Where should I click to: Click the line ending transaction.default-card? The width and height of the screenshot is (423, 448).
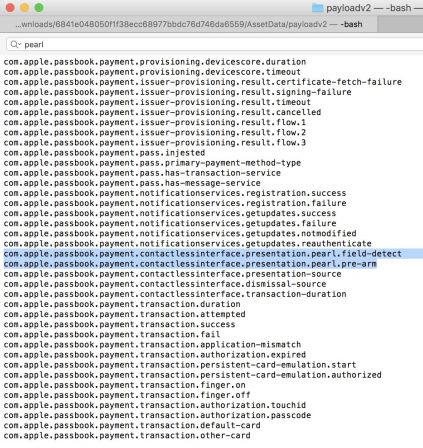tap(132, 425)
